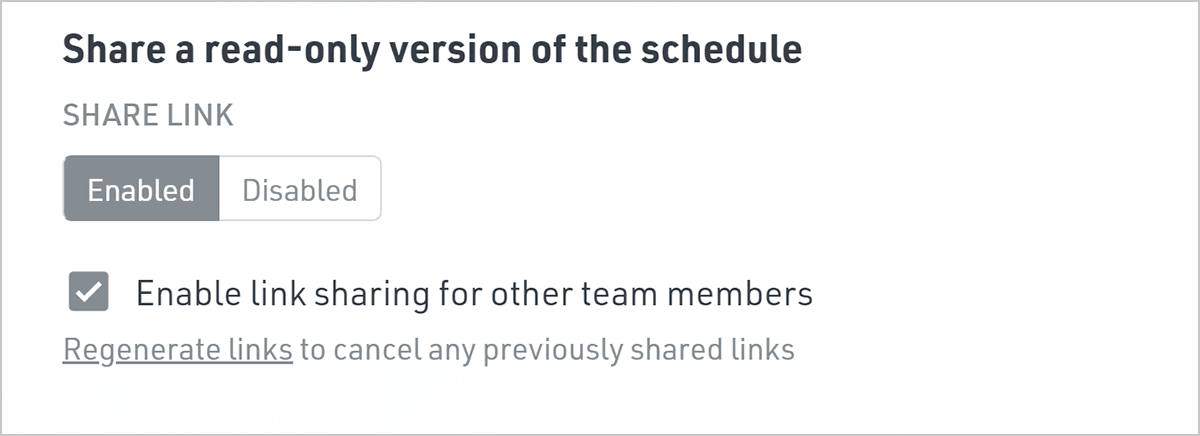Viewport: 1200px width, 436px height.
Task: Click the Regenerate links hyperlink
Action: tap(177, 350)
